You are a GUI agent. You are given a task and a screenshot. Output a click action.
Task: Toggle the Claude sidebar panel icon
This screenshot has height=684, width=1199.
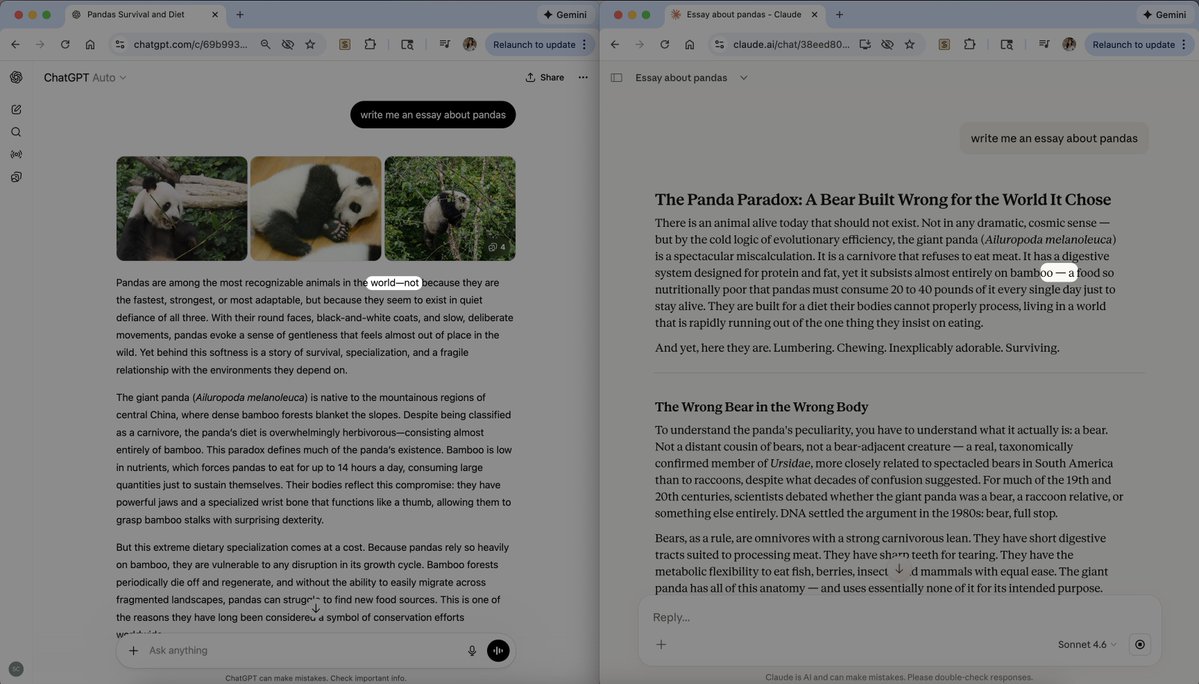[x=616, y=77]
